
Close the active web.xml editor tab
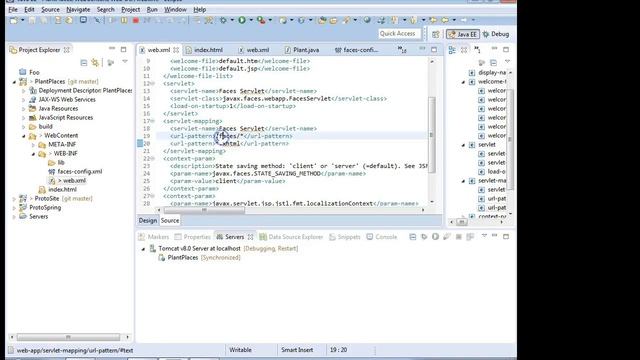tap(176, 50)
